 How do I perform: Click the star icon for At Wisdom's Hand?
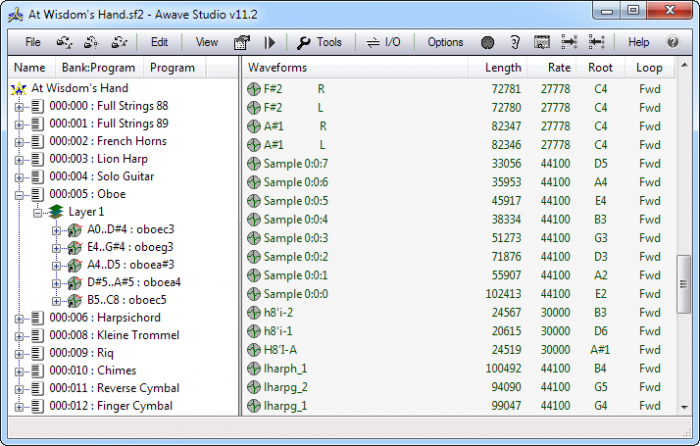(18, 88)
